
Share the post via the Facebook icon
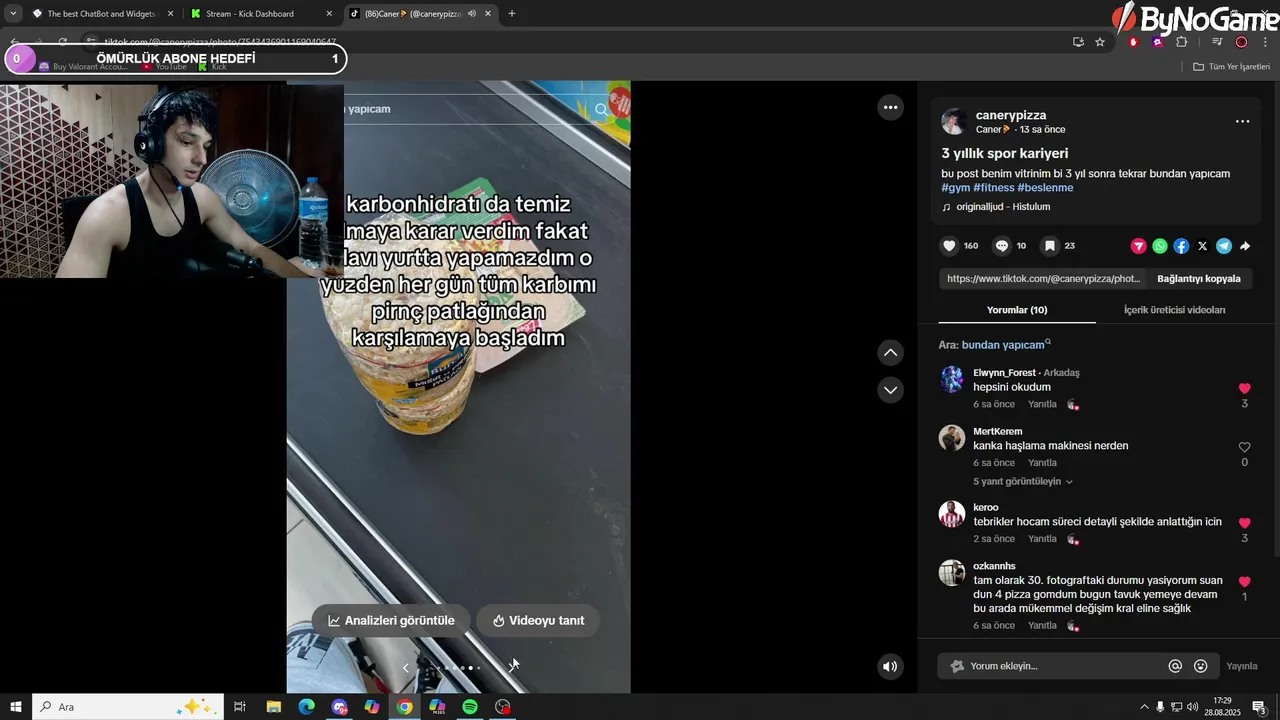click(x=1181, y=246)
